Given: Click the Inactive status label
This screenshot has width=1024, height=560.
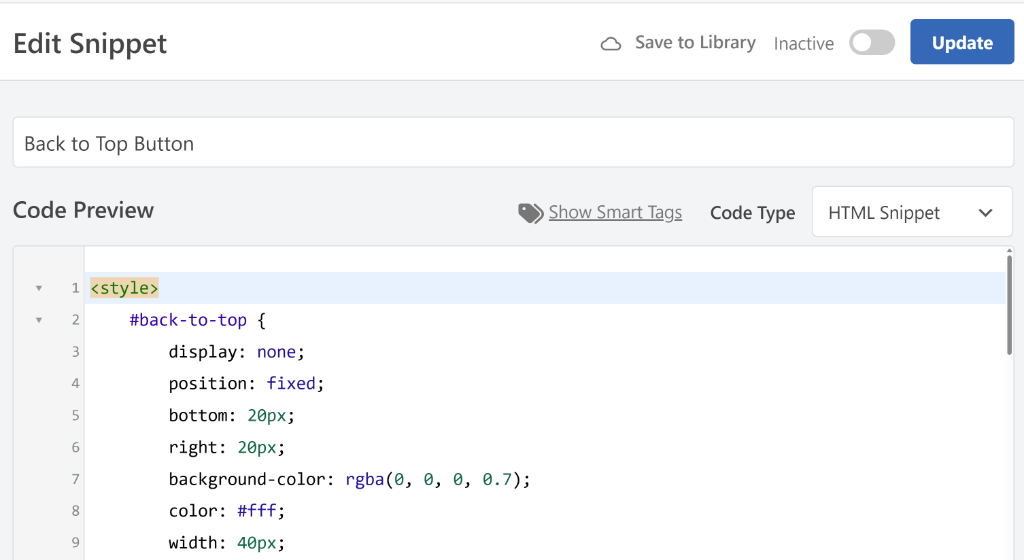Looking at the screenshot, I should coord(803,43).
